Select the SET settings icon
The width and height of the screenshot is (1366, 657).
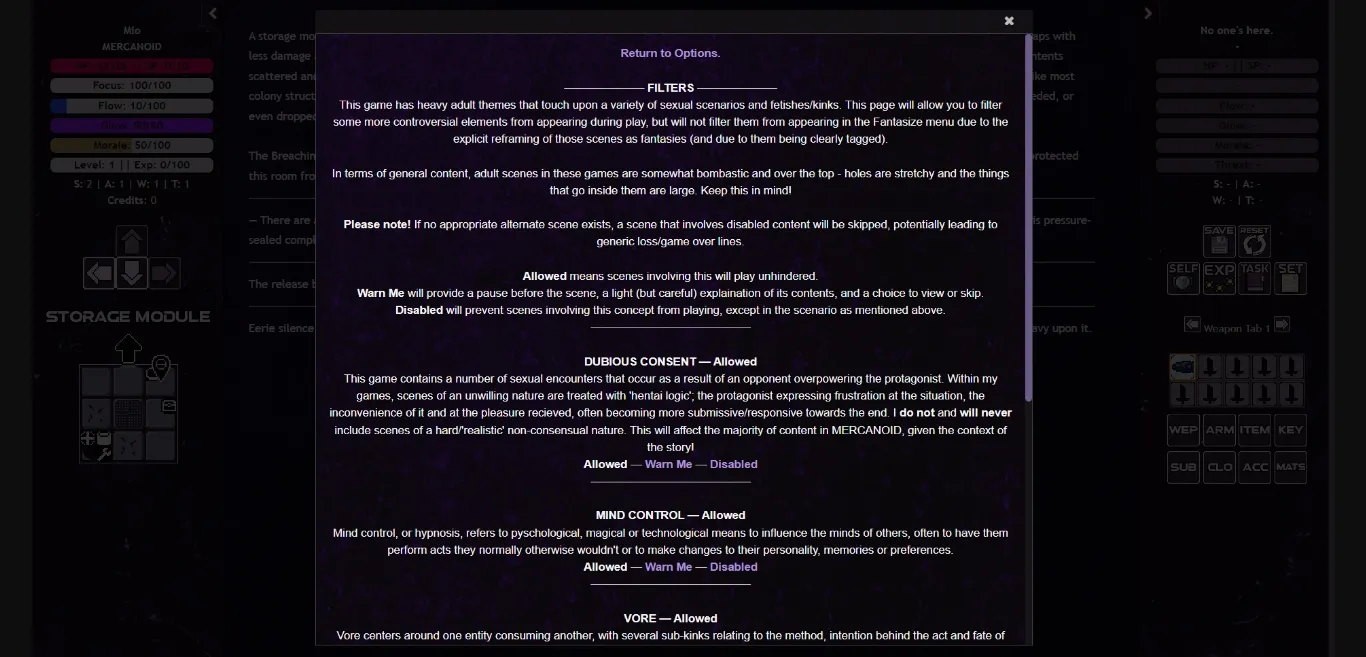coord(1291,278)
